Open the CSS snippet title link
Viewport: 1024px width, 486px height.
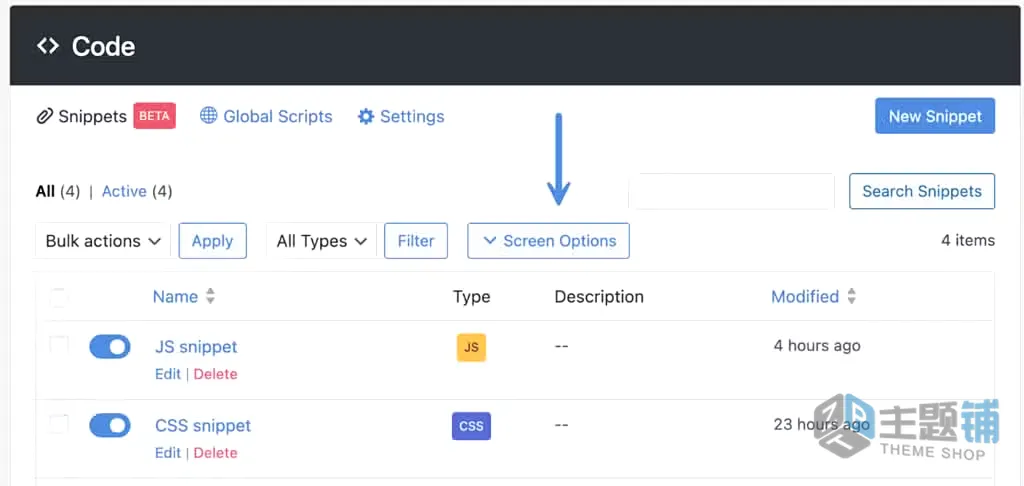(203, 426)
